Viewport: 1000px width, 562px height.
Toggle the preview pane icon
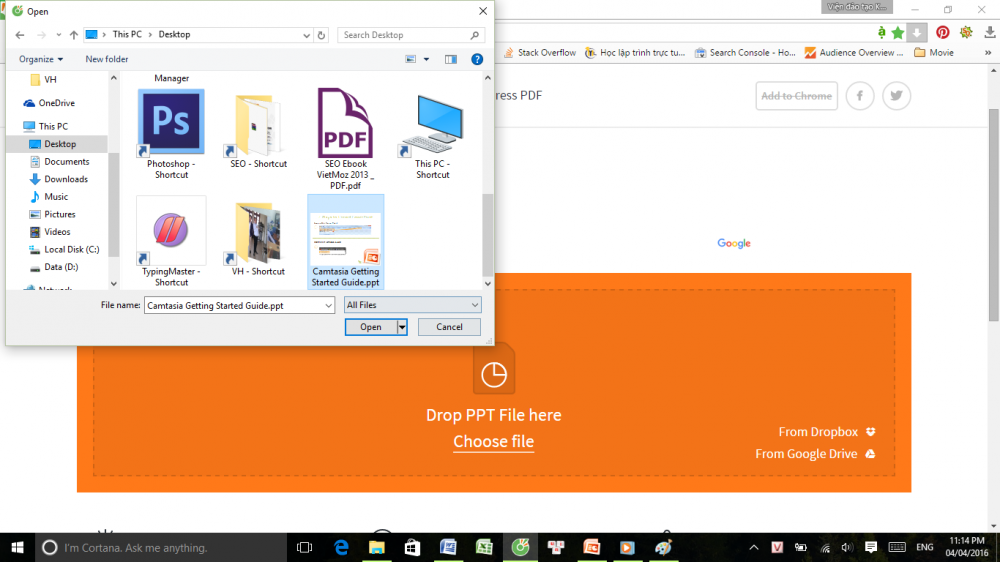(451, 59)
